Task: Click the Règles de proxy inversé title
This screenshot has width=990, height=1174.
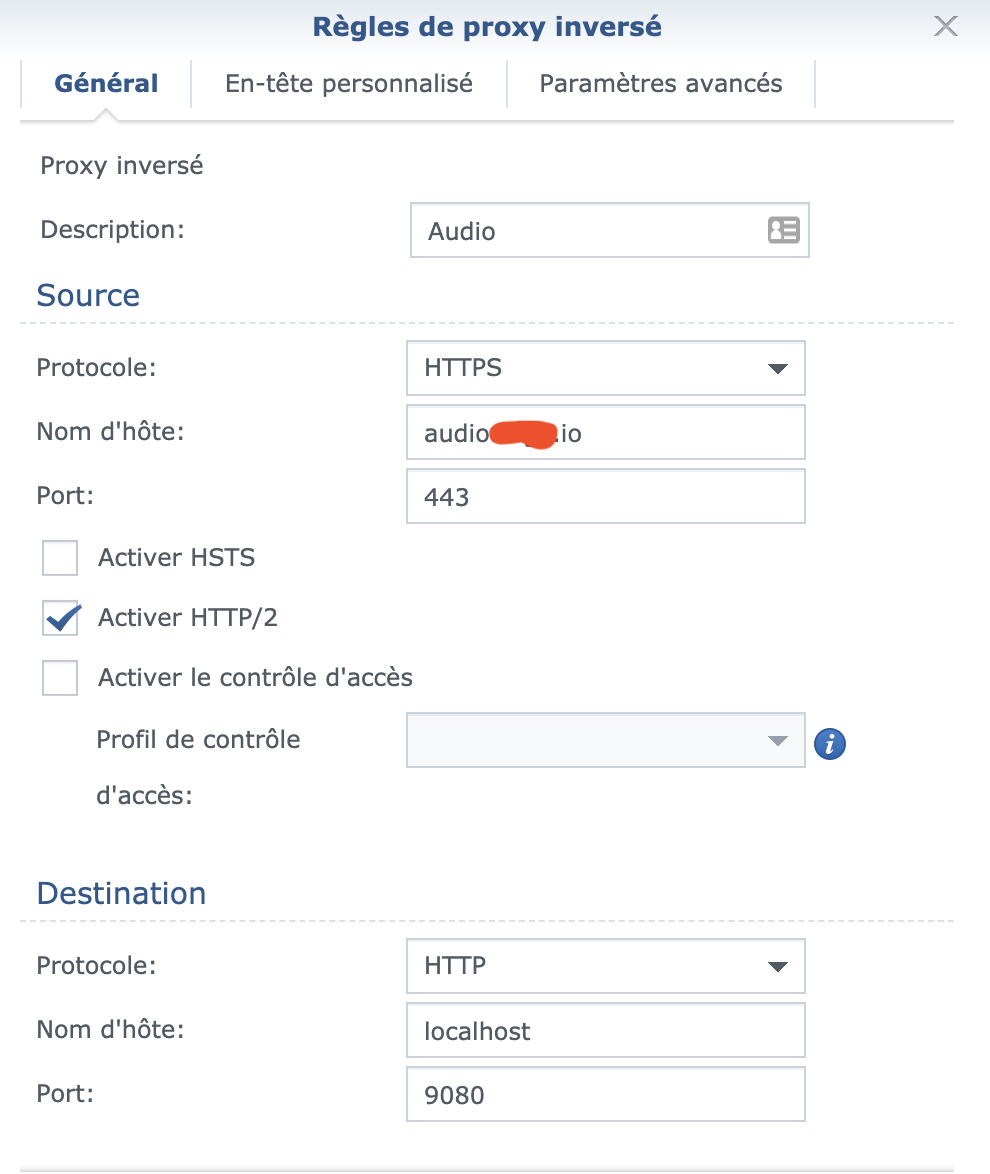Action: (x=487, y=27)
